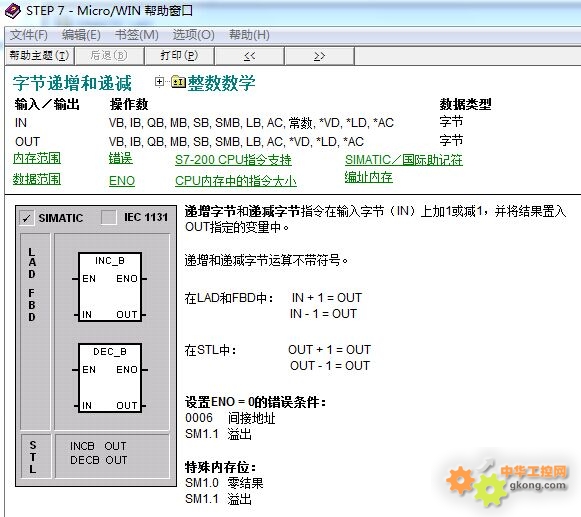Image resolution: width=581 pixels, height=517 pixels.
Task: Toggle the SIMATIC checkbox
Action: pyautogui.click(x=27, y=218)
